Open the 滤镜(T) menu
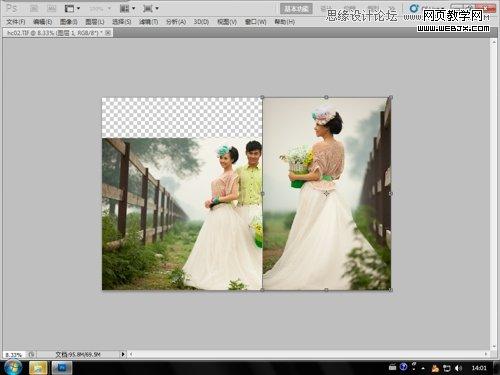 [x=148, y=22]
